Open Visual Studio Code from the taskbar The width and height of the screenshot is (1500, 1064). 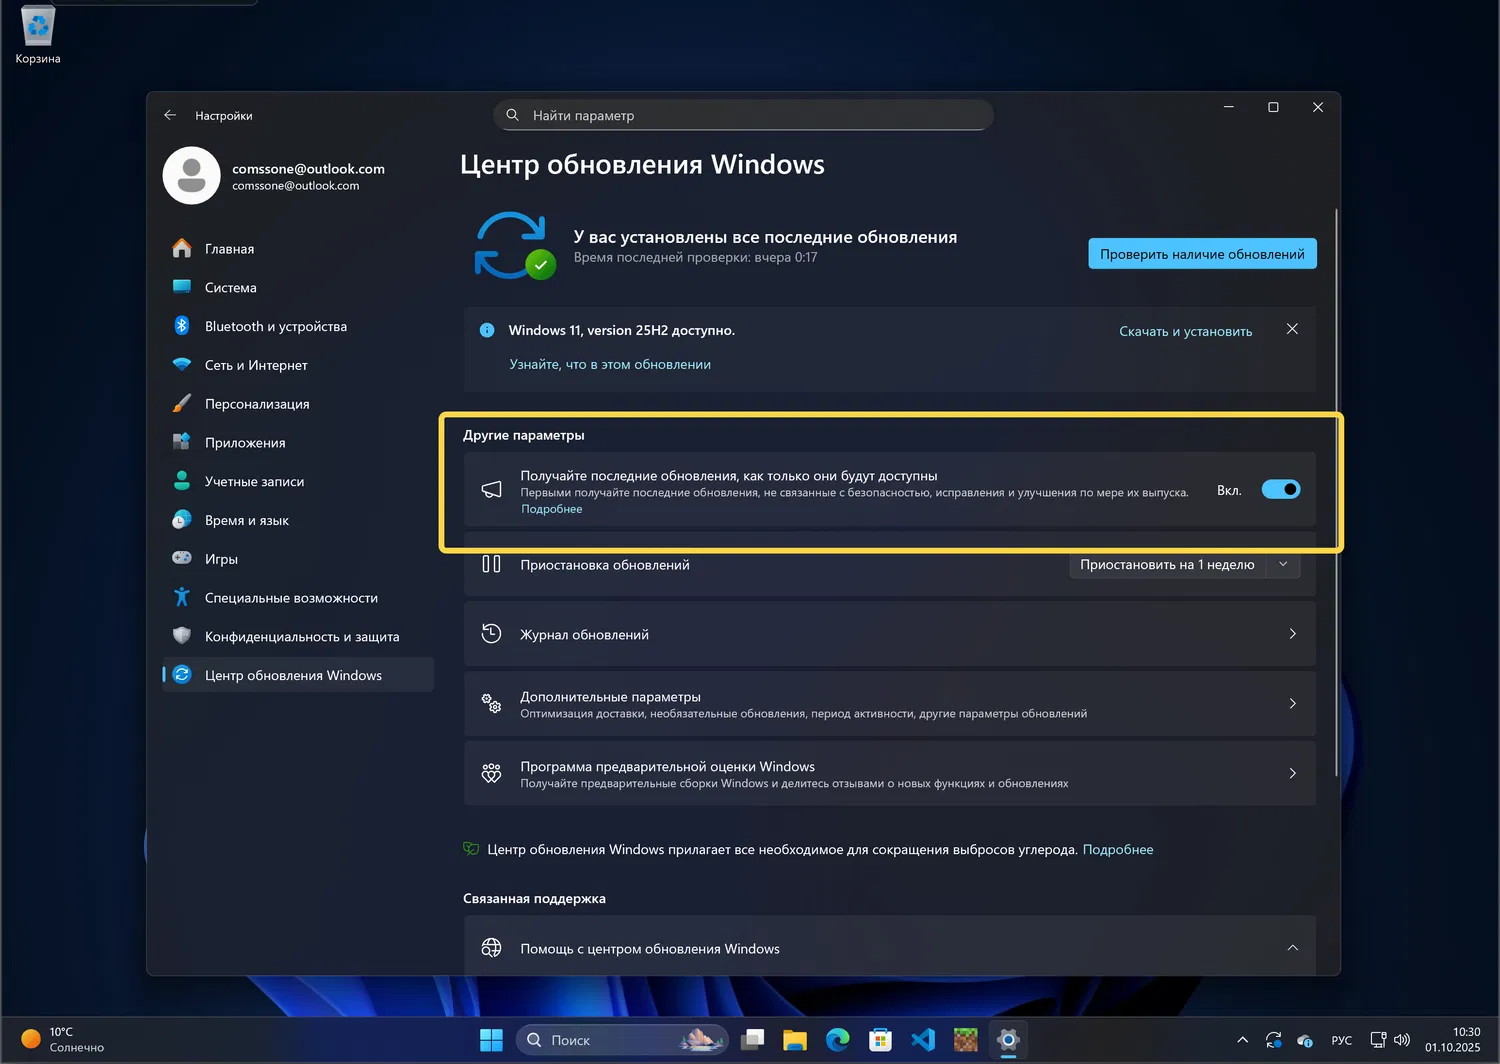click(923, 1040)
